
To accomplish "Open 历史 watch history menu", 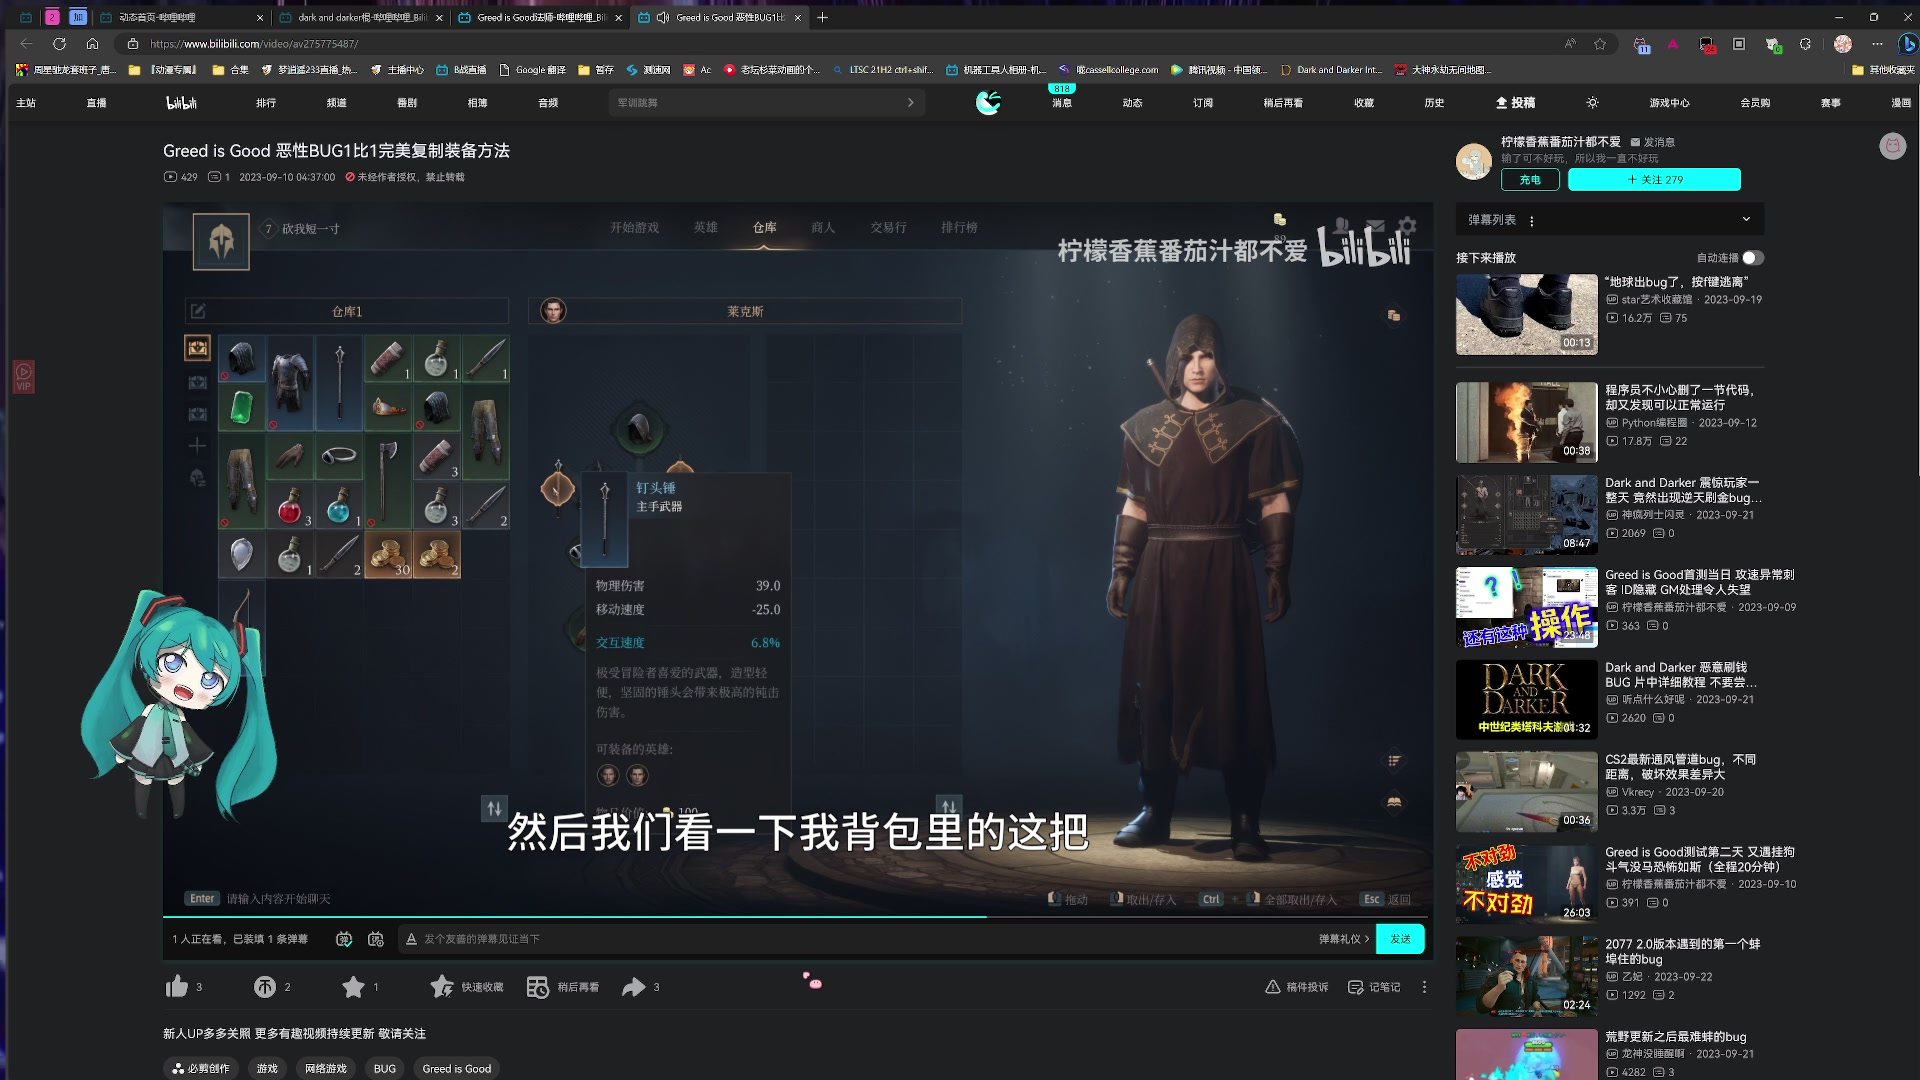I will coord(1434,103).
